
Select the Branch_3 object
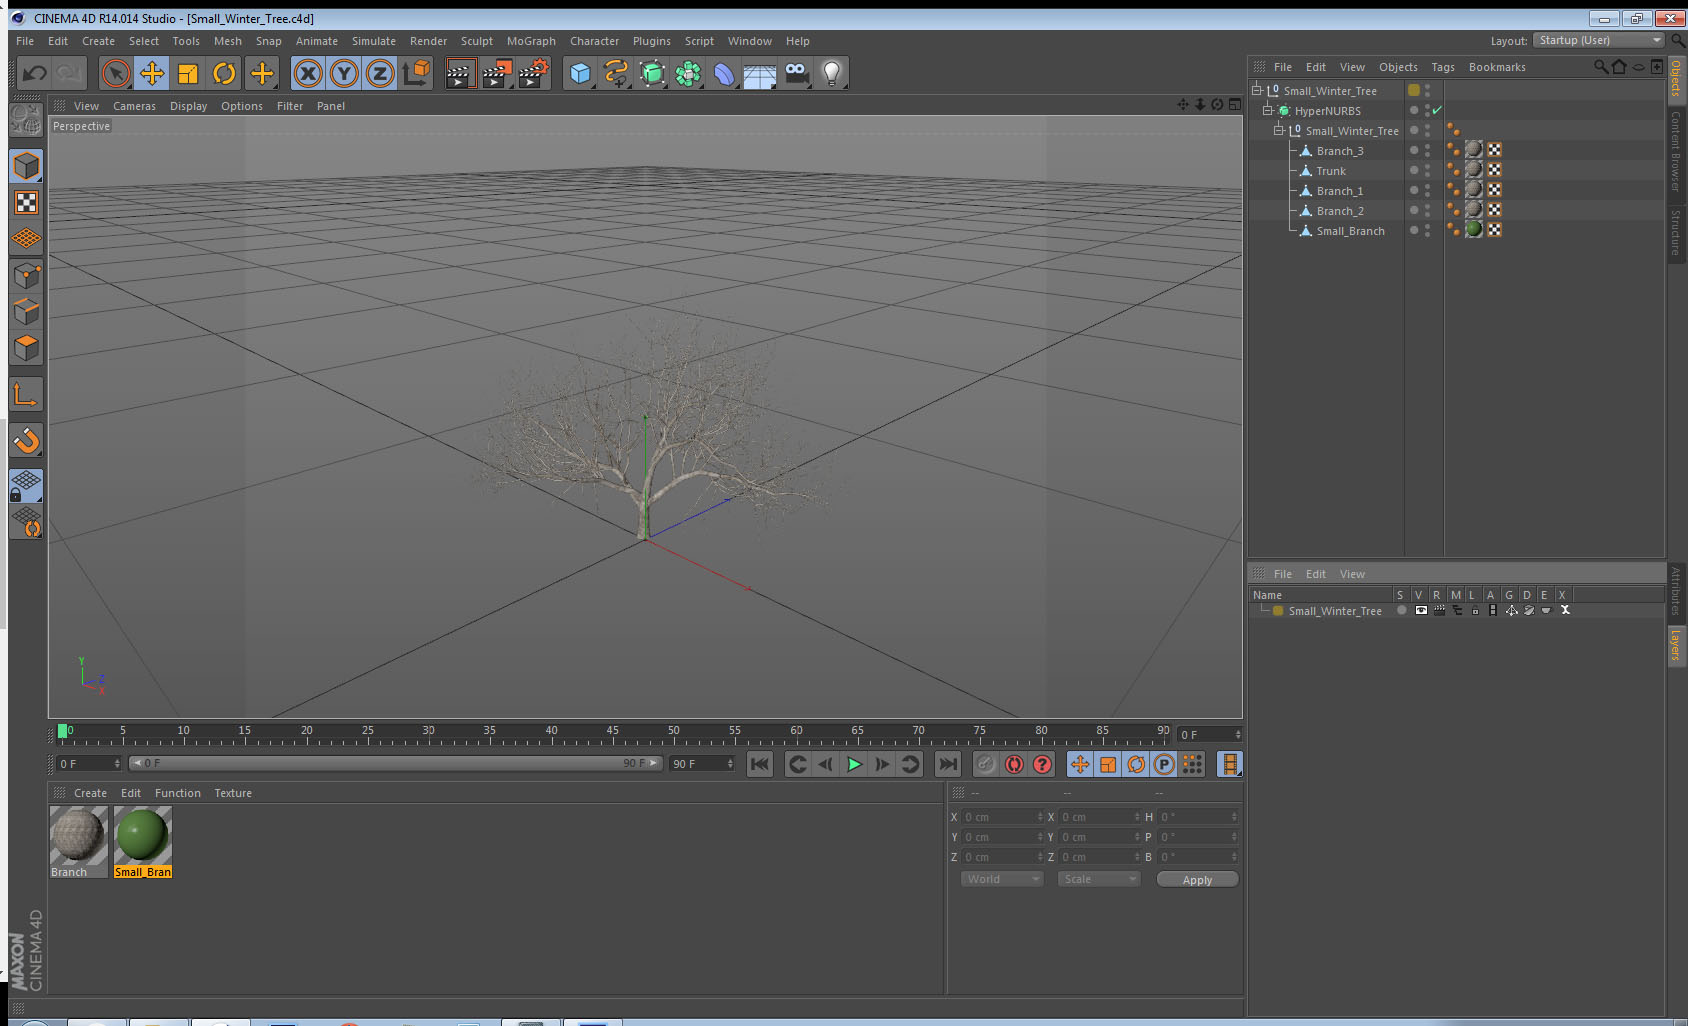(1339, 151)
